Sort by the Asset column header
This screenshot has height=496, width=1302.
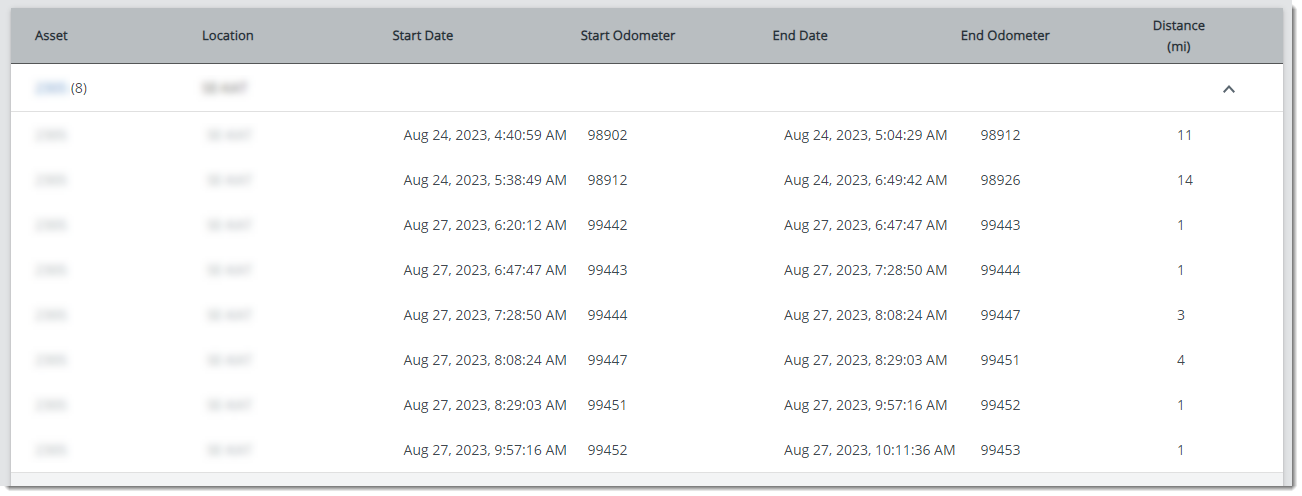[51, 35]
